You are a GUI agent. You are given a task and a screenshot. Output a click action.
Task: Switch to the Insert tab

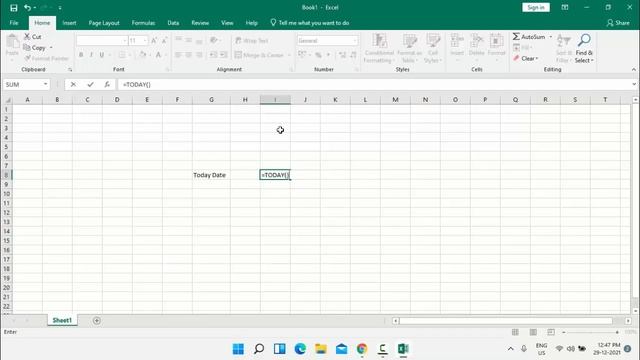(x=69, y=23)
